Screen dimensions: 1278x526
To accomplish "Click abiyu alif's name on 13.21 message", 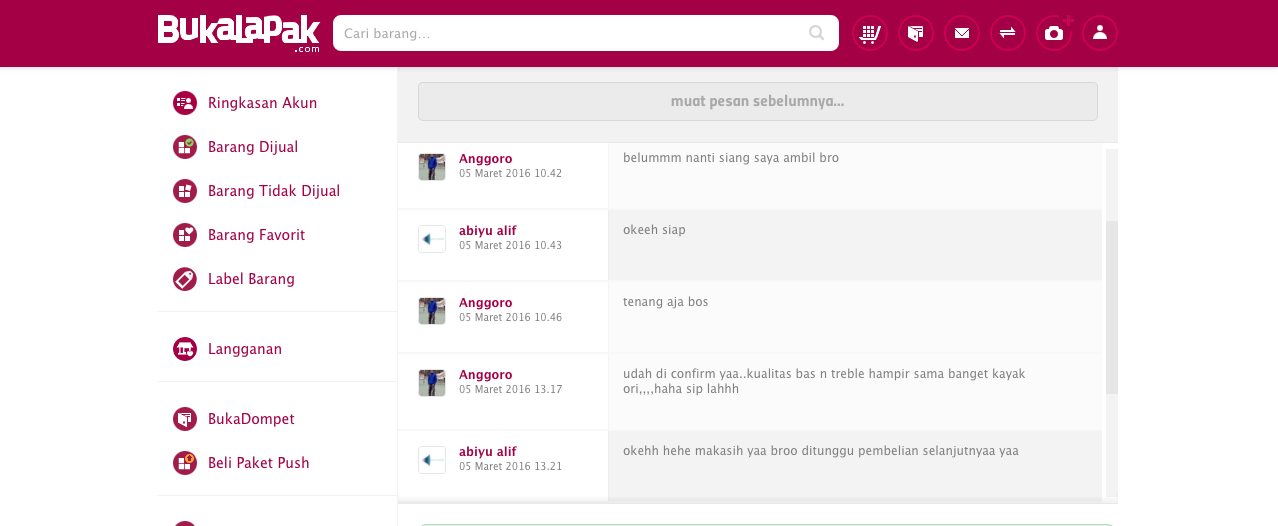I will pos(487,452).
